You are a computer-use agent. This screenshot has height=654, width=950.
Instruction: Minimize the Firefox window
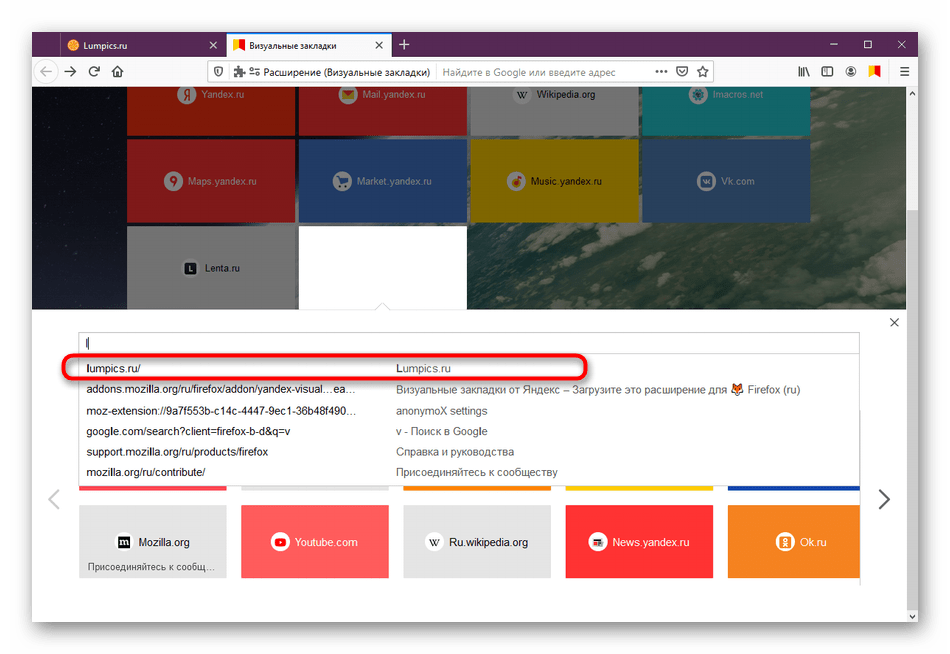click(x=834, y=45)
